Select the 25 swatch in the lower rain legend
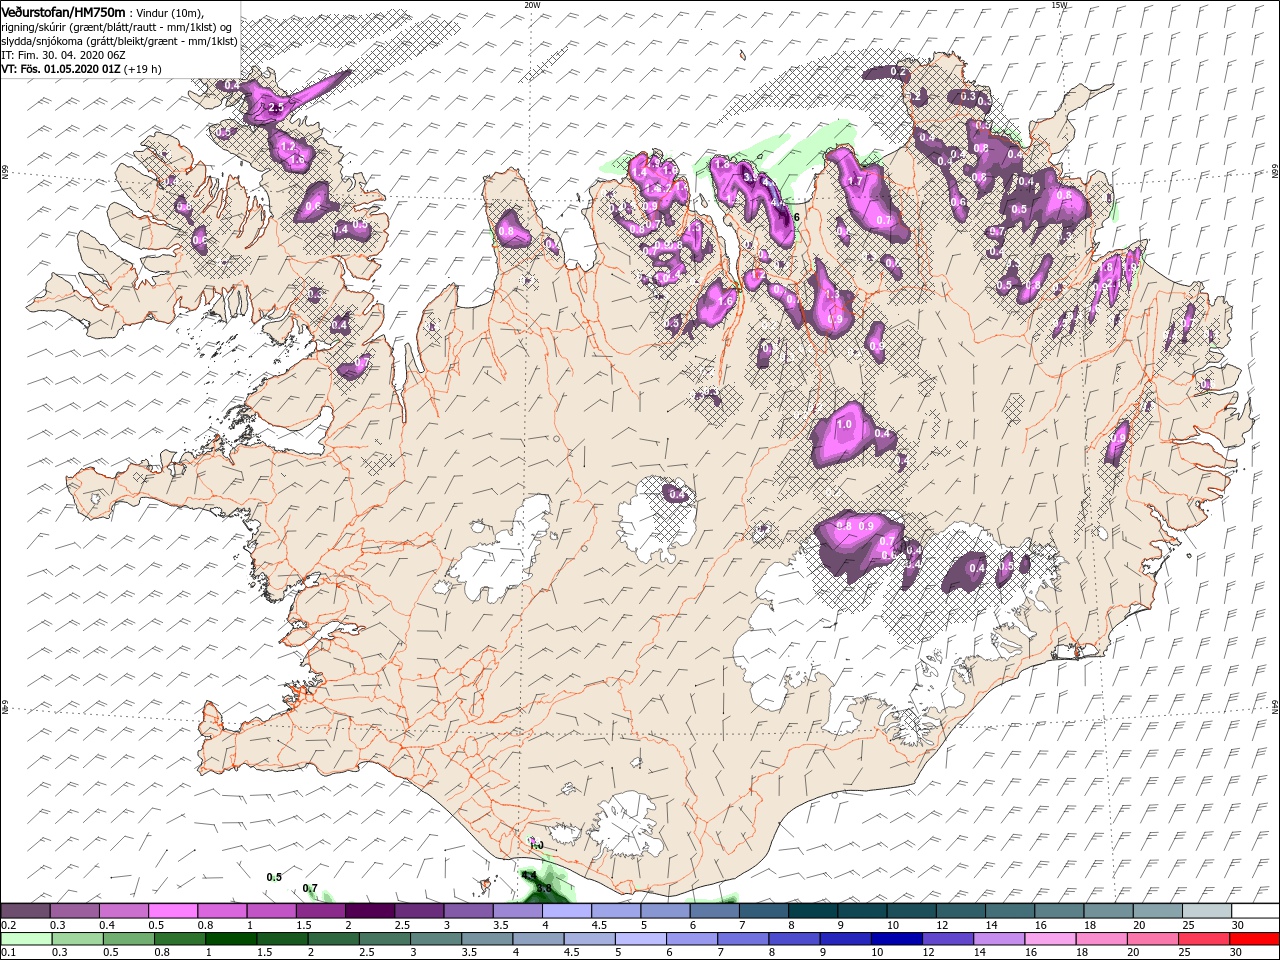Viewport: 1280px width, 960px height. [x=1201, y=938]
